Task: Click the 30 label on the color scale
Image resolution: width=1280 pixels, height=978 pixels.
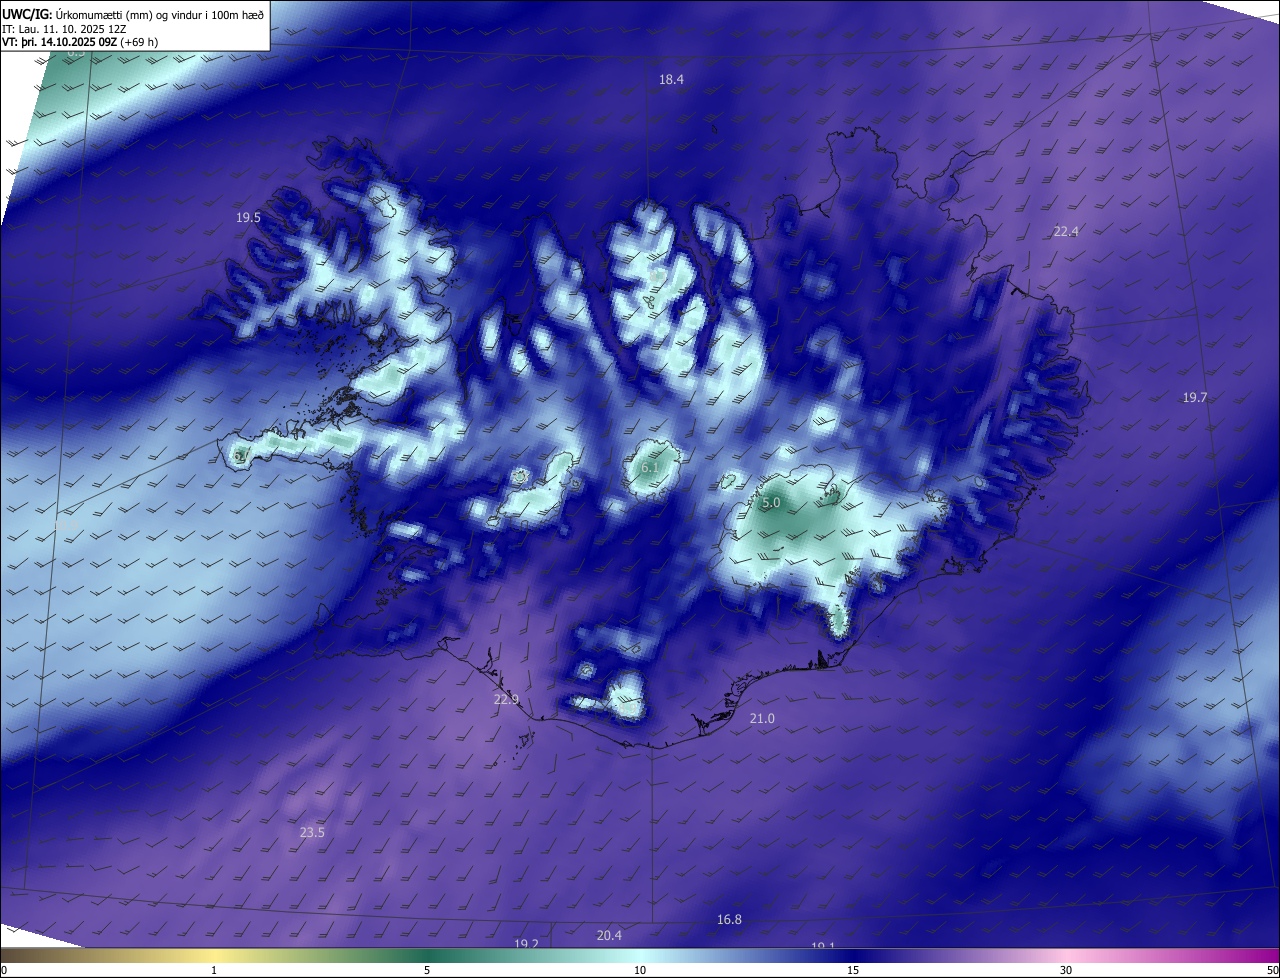Action: (x=1066, y=971)
